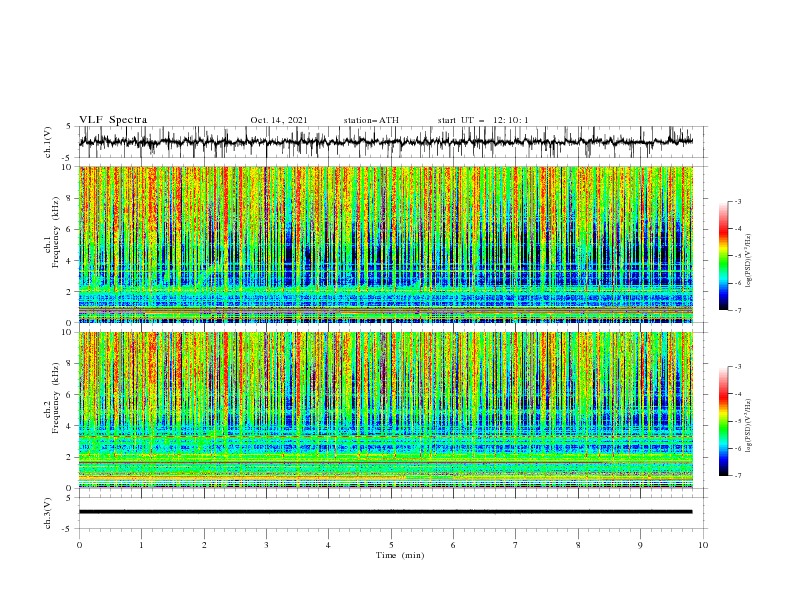Click the "8" minute tick label
This screenshot has width=792, height=612.
578,545
